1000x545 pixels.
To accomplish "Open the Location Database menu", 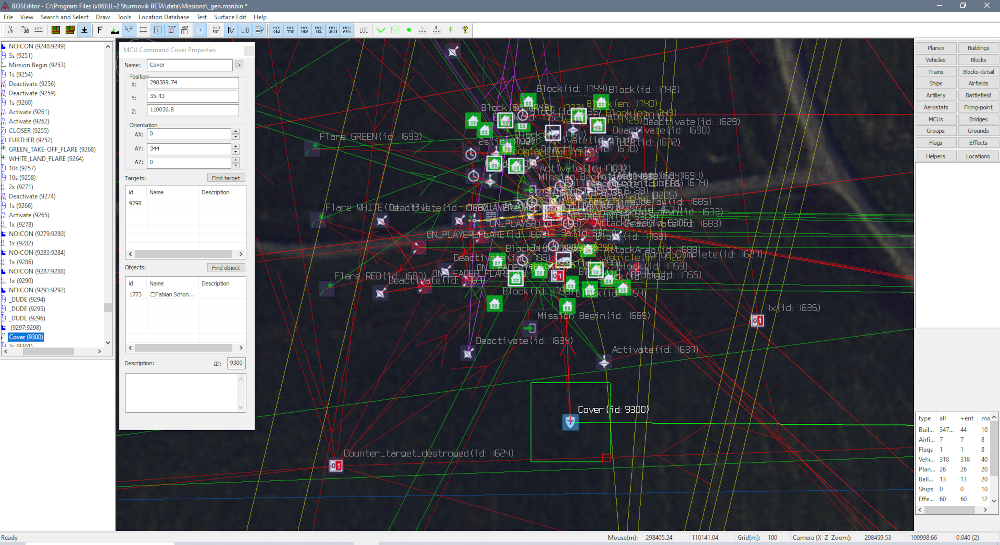I will [x=166, y=17].
